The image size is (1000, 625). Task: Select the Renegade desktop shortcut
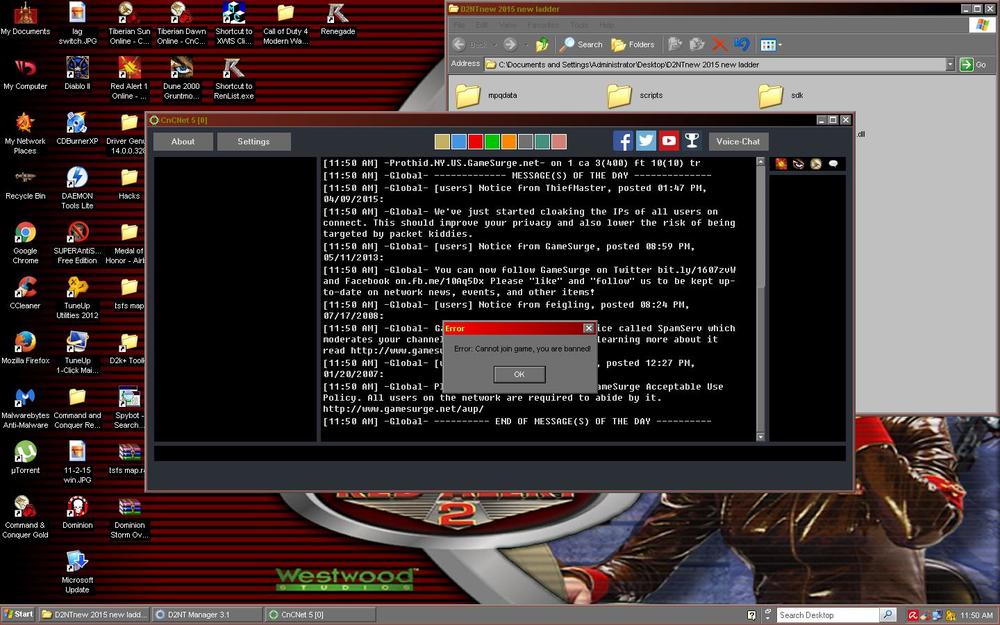click(338, 19)
